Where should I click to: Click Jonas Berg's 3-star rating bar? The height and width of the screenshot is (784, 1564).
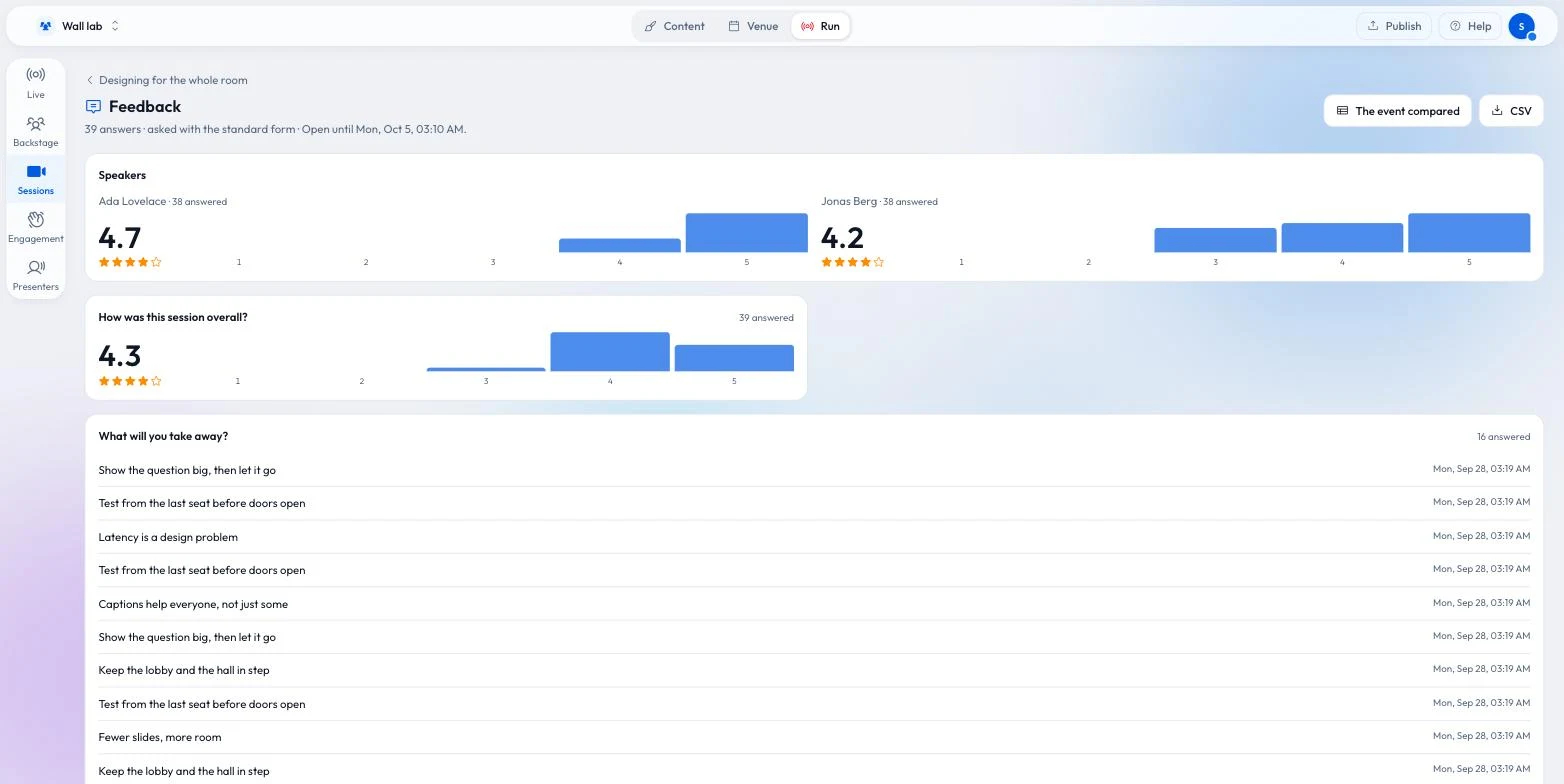click(x=1215, y=240)
